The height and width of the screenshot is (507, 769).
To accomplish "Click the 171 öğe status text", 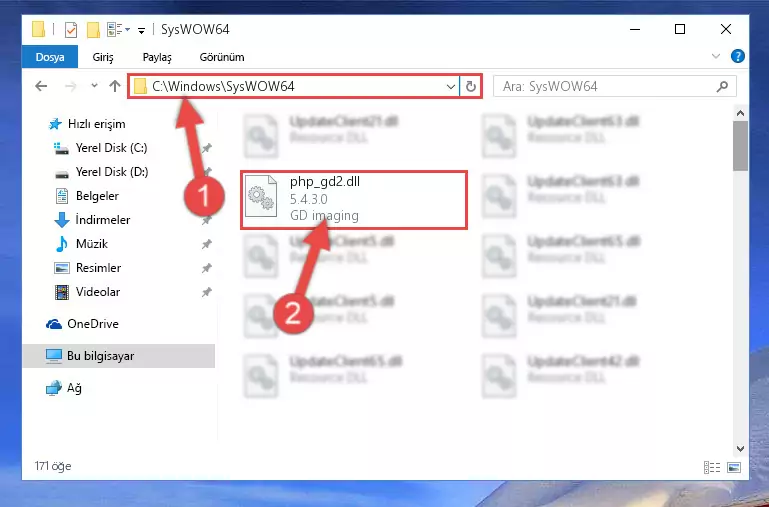I will click(x=52, y=466).
